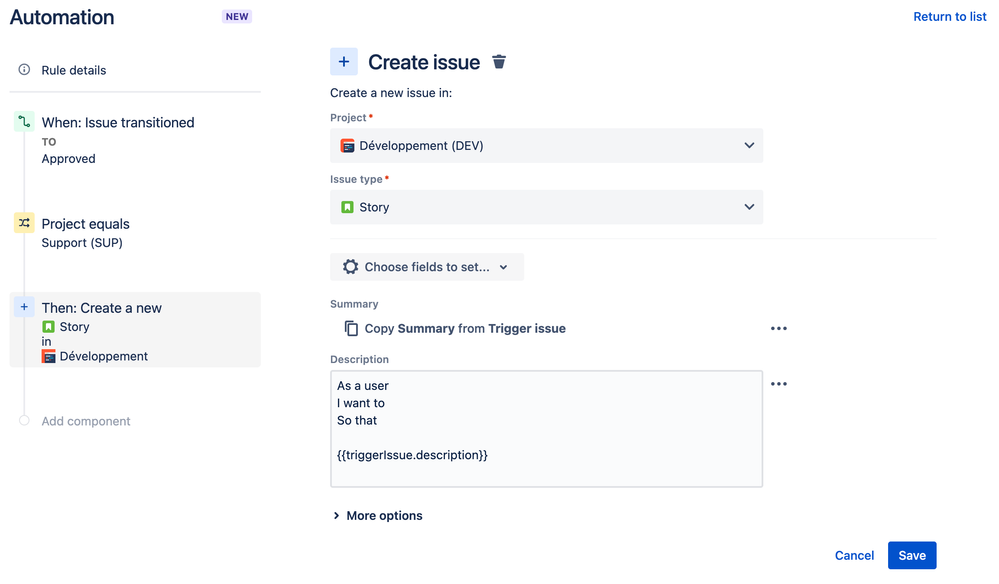Click the gear icon on Choose fields to set
This screenshot has width=999, height=584.
349,266
